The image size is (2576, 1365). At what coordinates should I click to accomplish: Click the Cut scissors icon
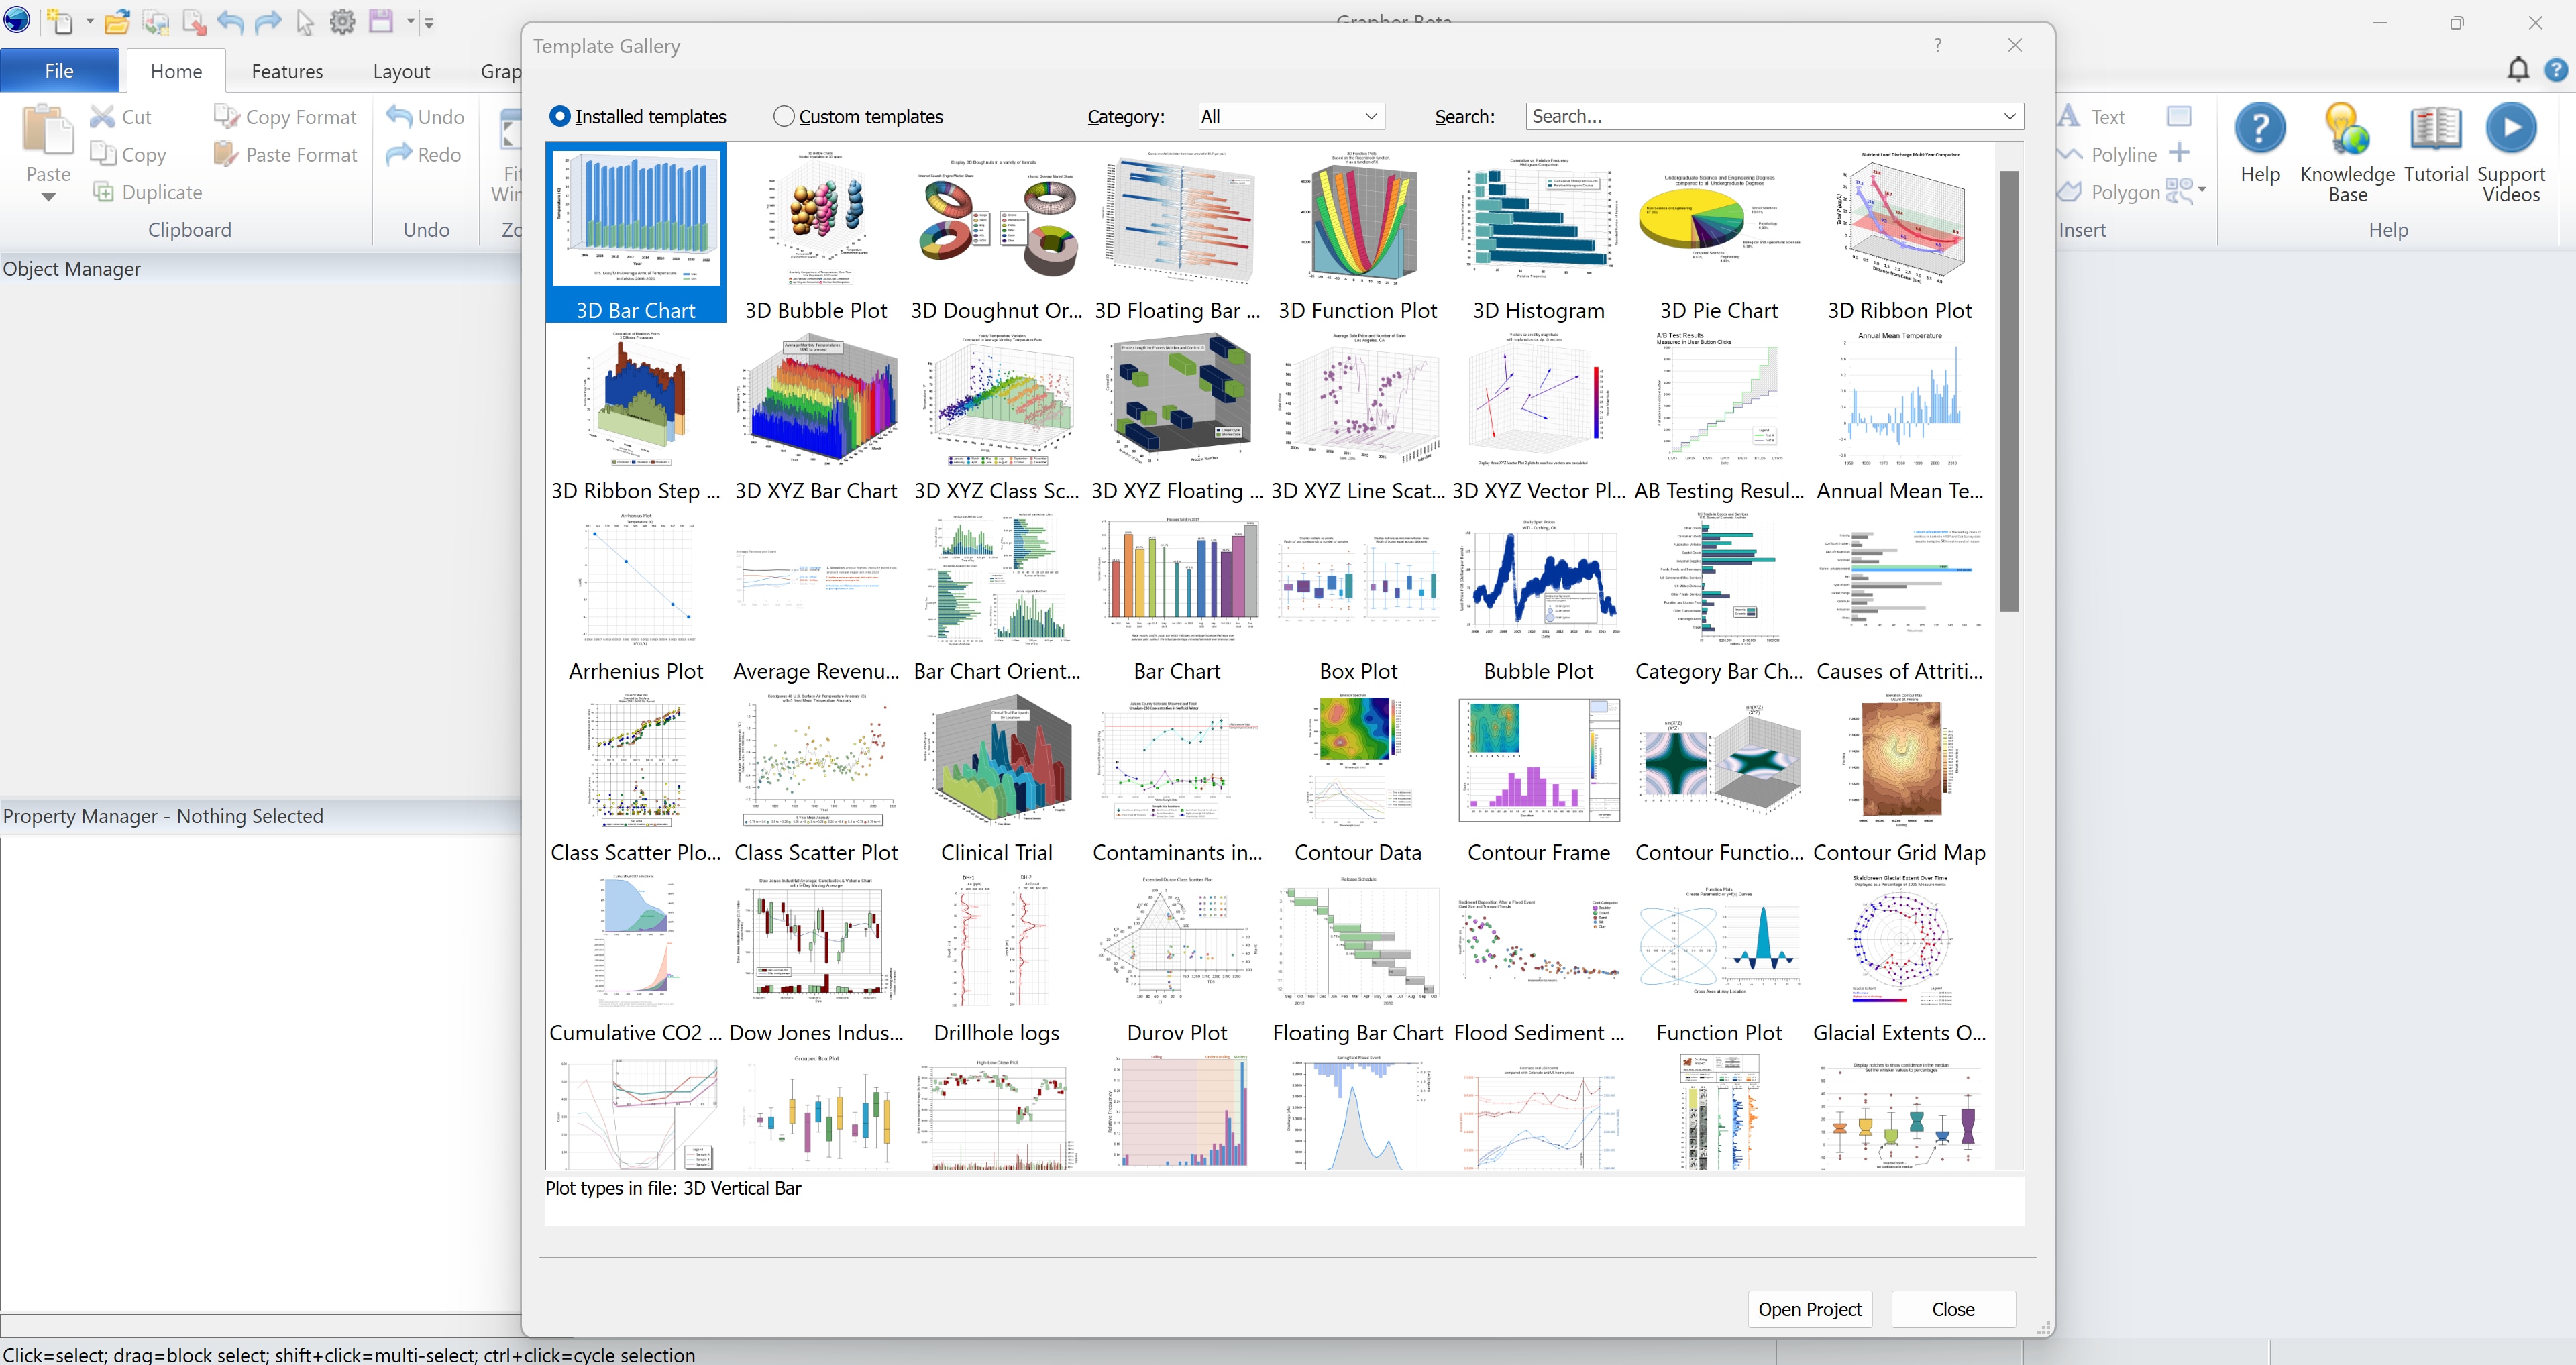click(102, 116)
